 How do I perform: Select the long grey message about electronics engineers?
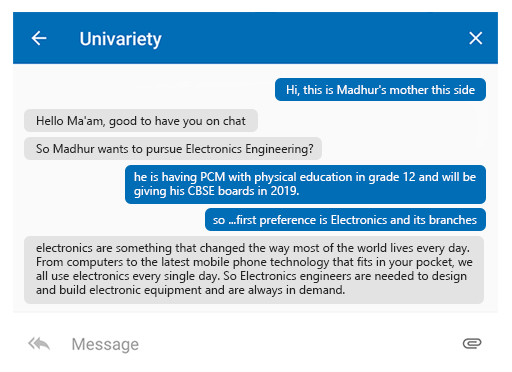click(x=254, y=270)
